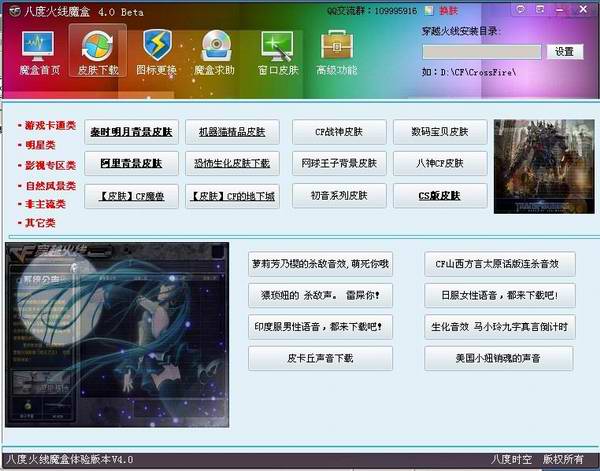Viewport: 600px width, 471px height.
Task: Open the 图标更换 icon changer
Action: pyautogui.click(x=156, y=53)
